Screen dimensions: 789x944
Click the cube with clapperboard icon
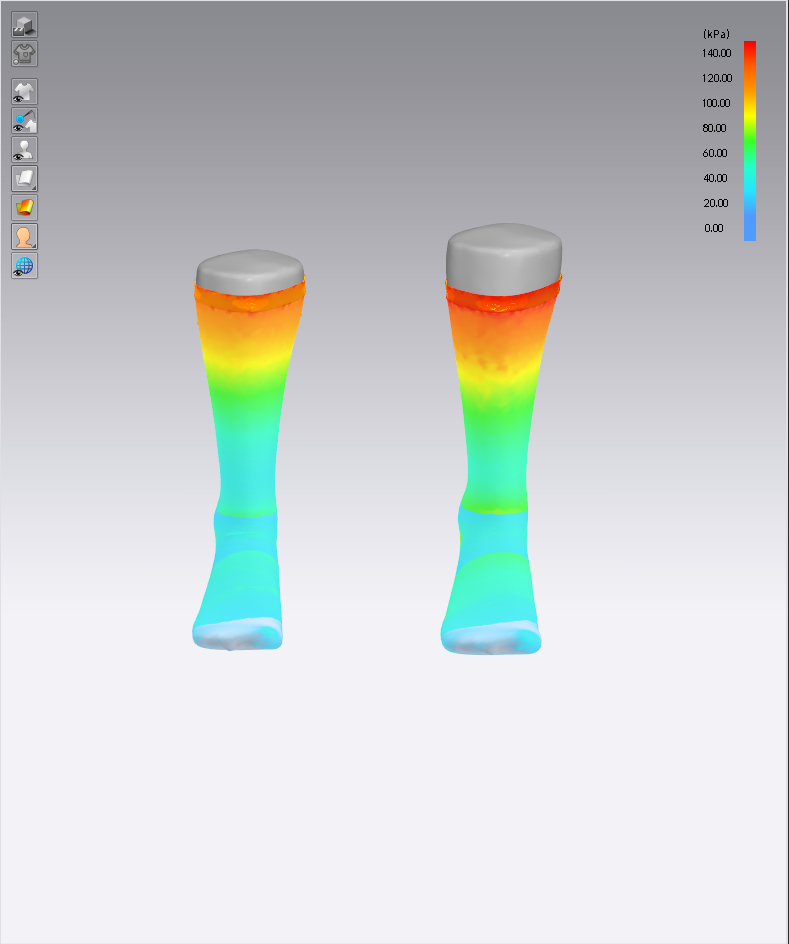(24, 25)
